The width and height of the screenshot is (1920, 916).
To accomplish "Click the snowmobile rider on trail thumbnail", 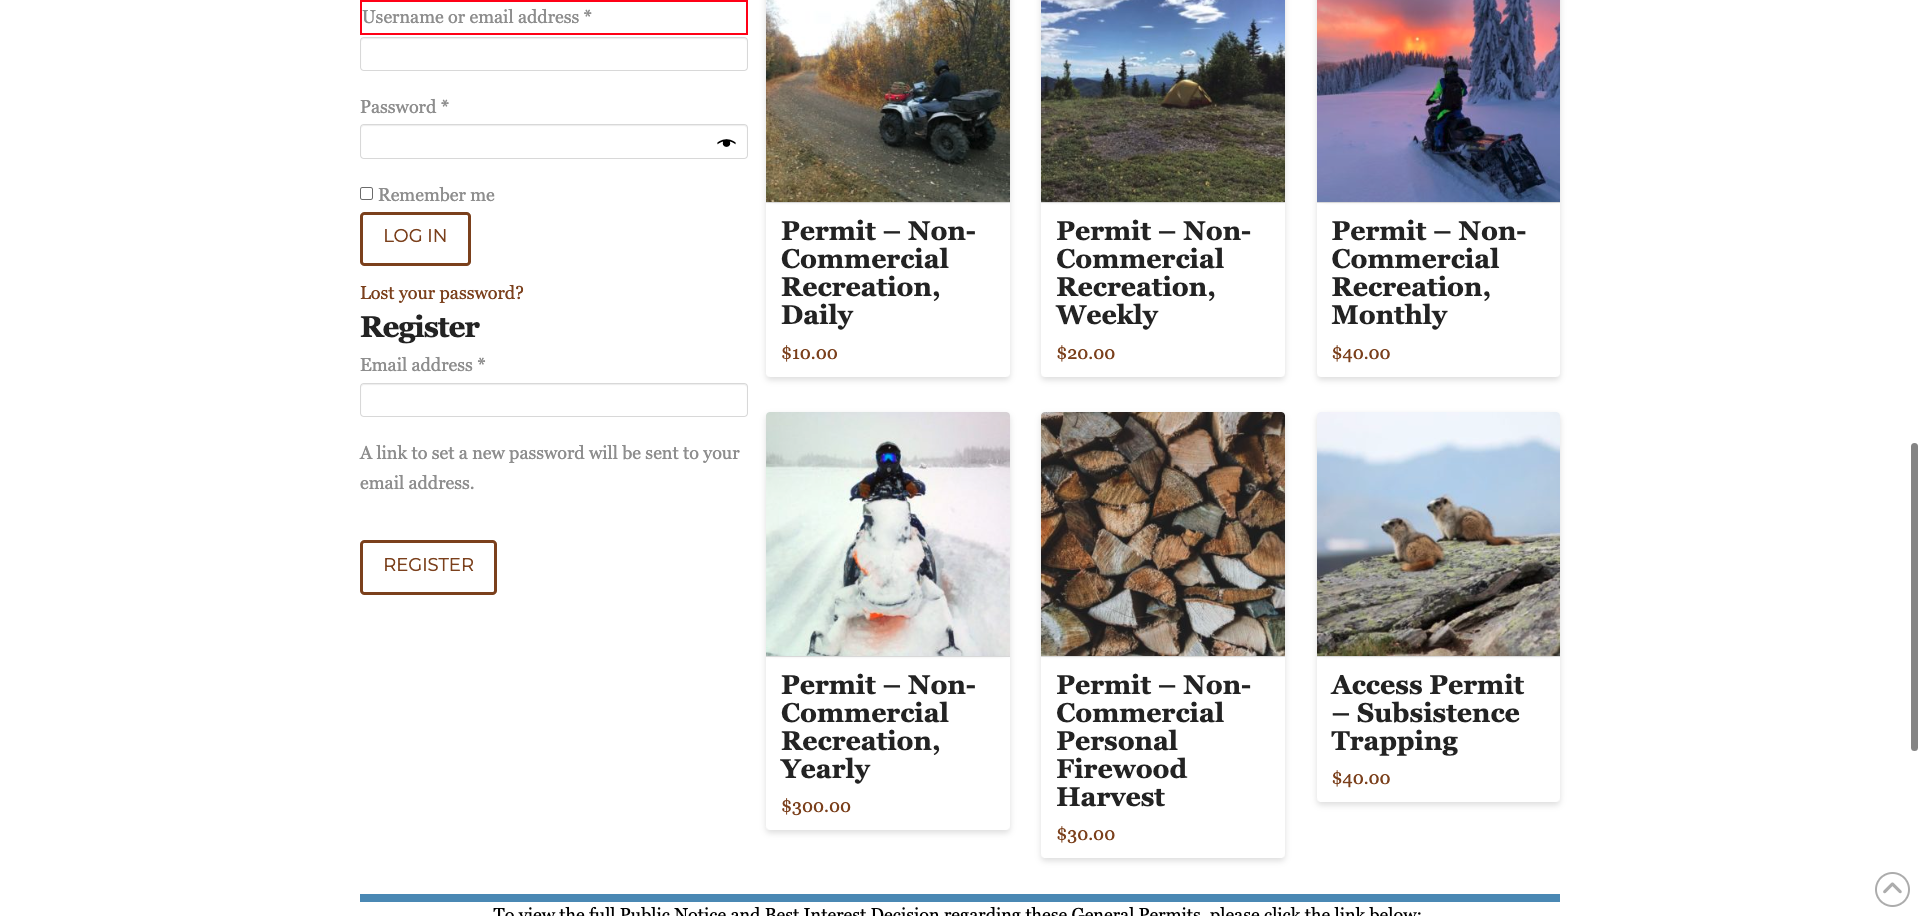I will coord(887,534).
